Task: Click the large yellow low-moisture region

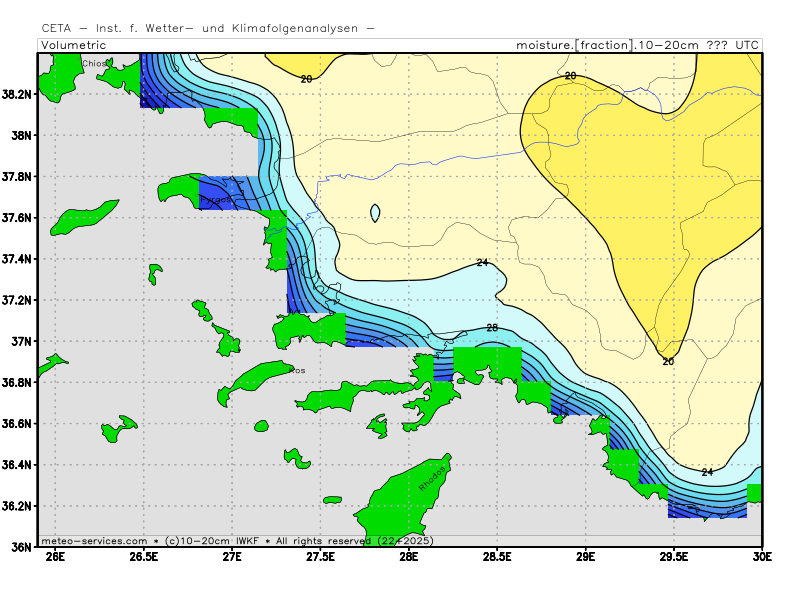Action: [x=640, y=170]
